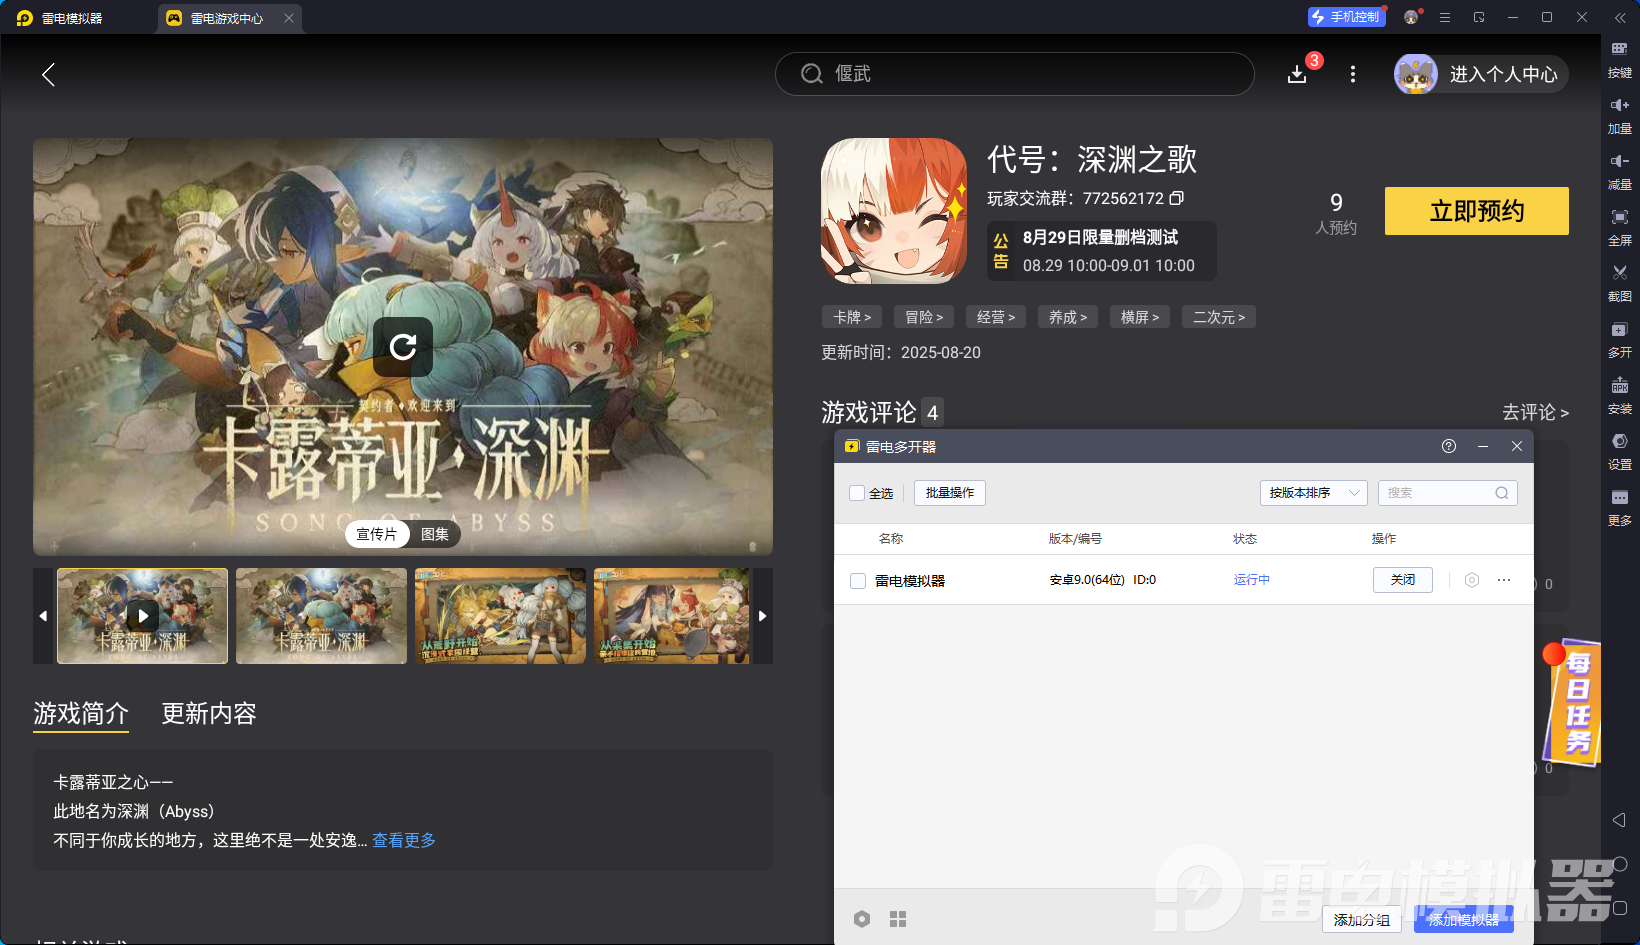Click the game search field

[x=1014, y=74]
